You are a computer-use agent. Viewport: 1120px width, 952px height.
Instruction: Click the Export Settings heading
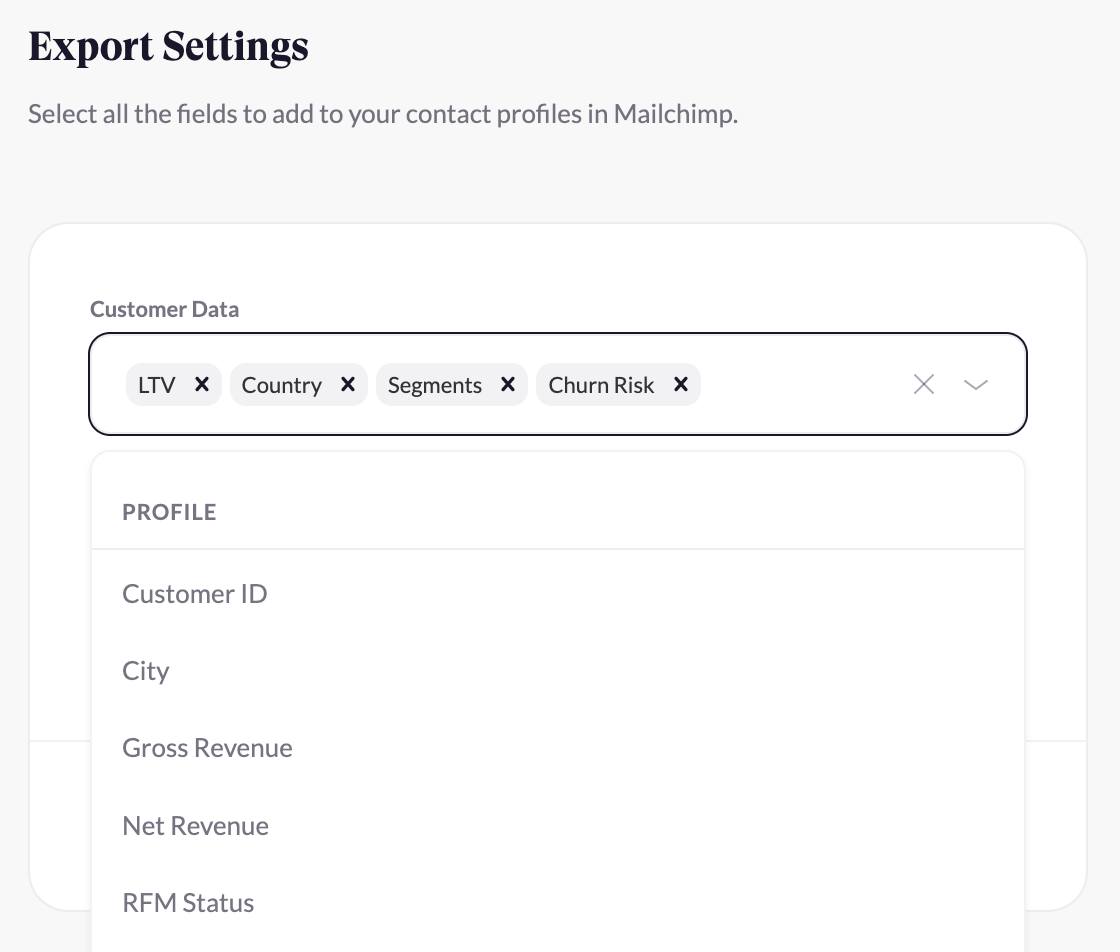[169, 46]
